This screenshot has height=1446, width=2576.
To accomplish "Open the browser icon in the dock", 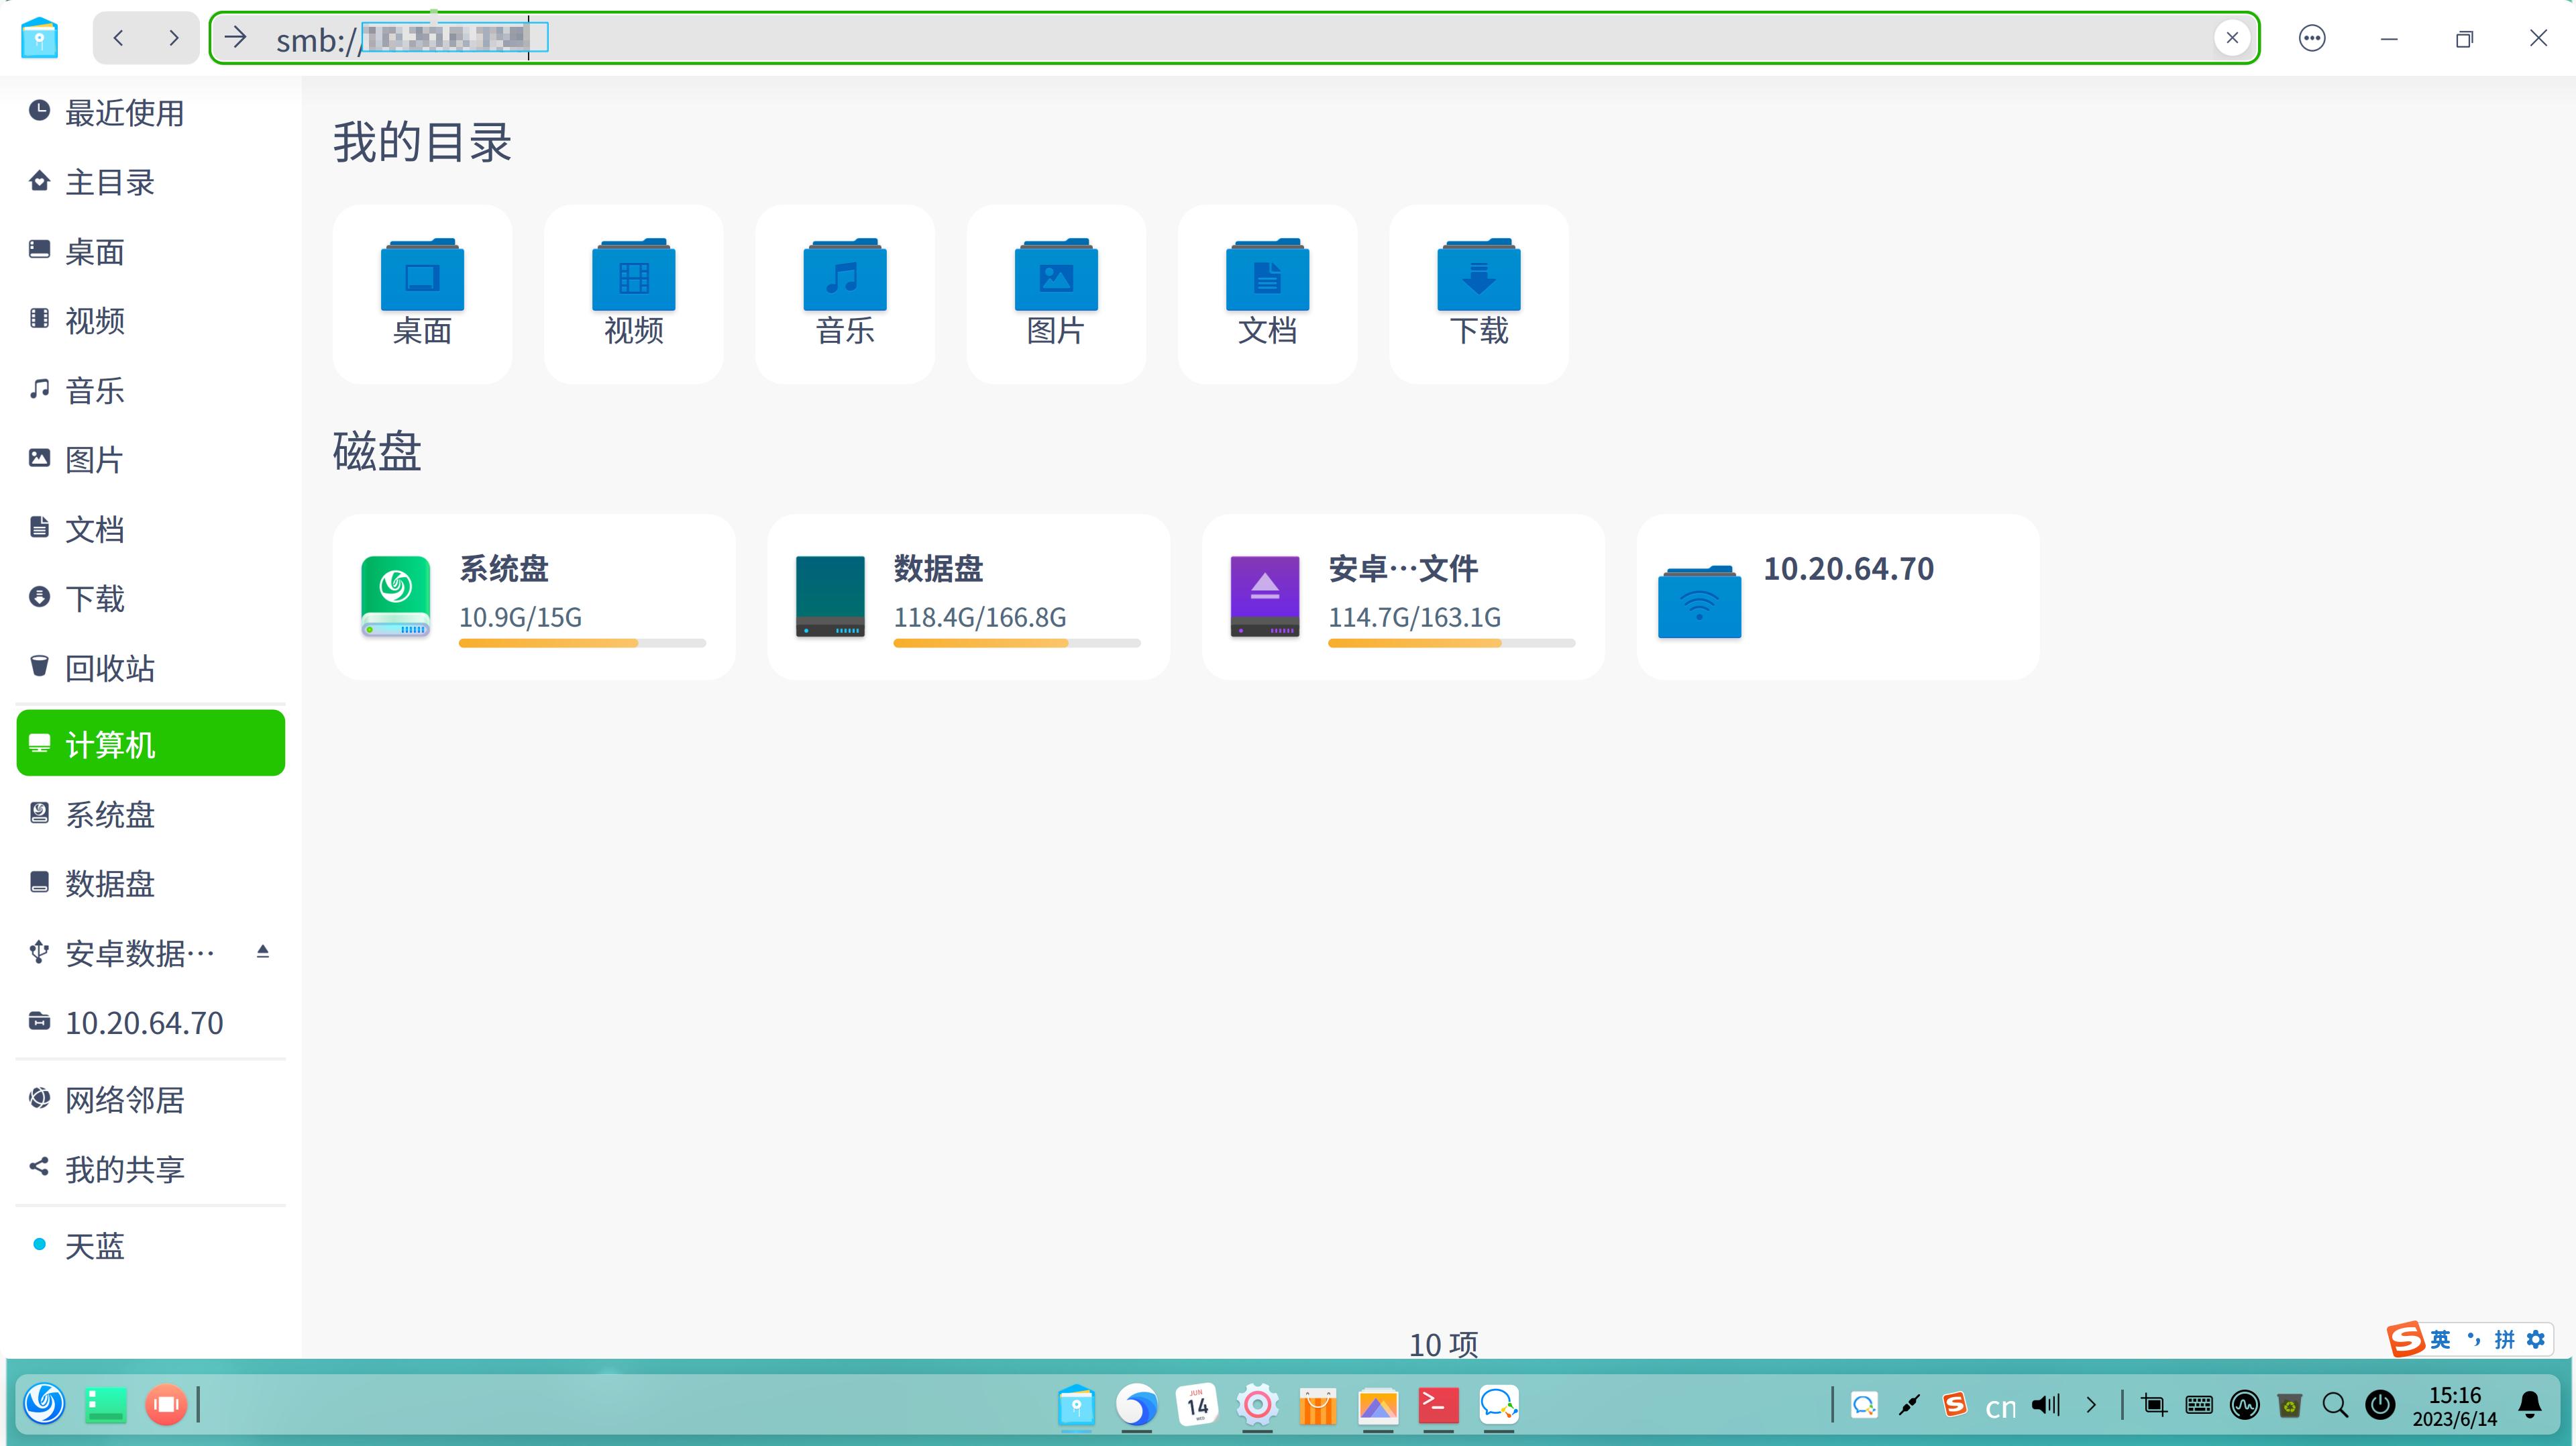I will point(1137,1405).
